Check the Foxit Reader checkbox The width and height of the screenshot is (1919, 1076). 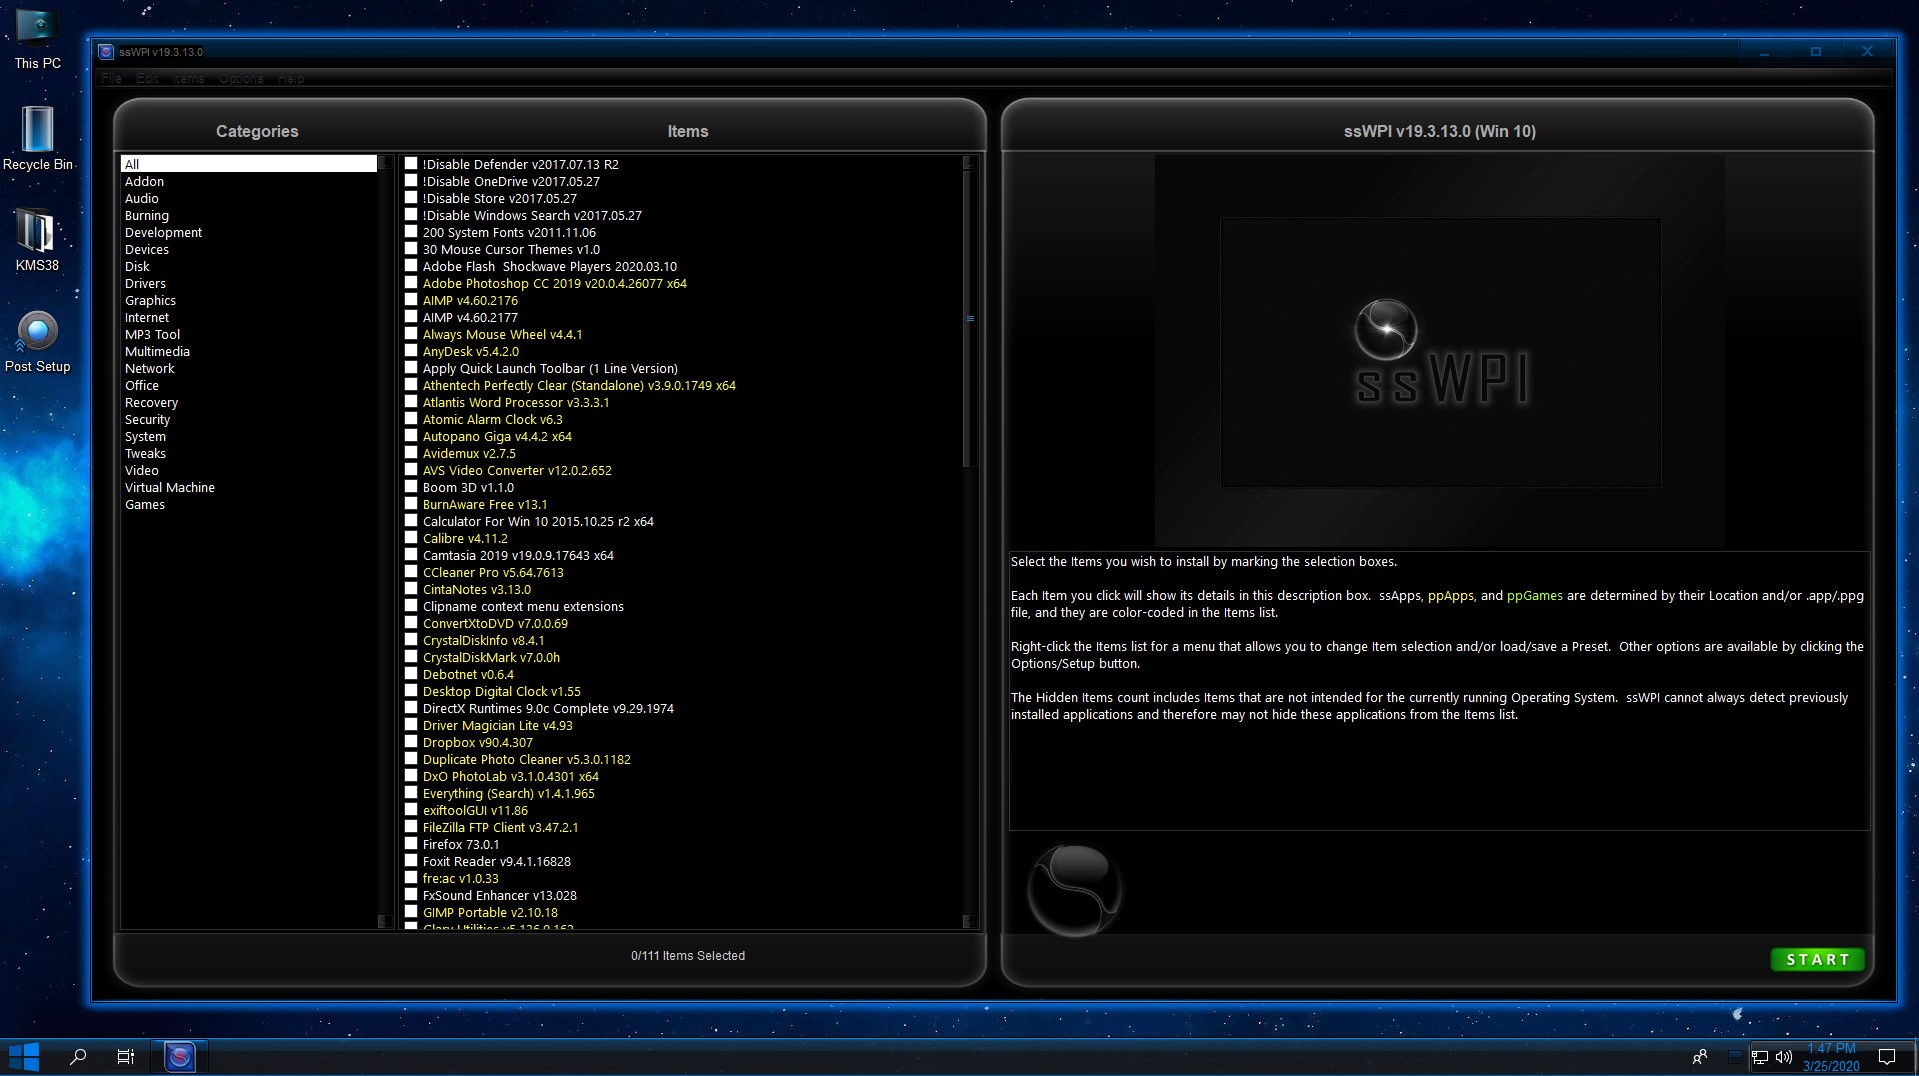[411, 861]
